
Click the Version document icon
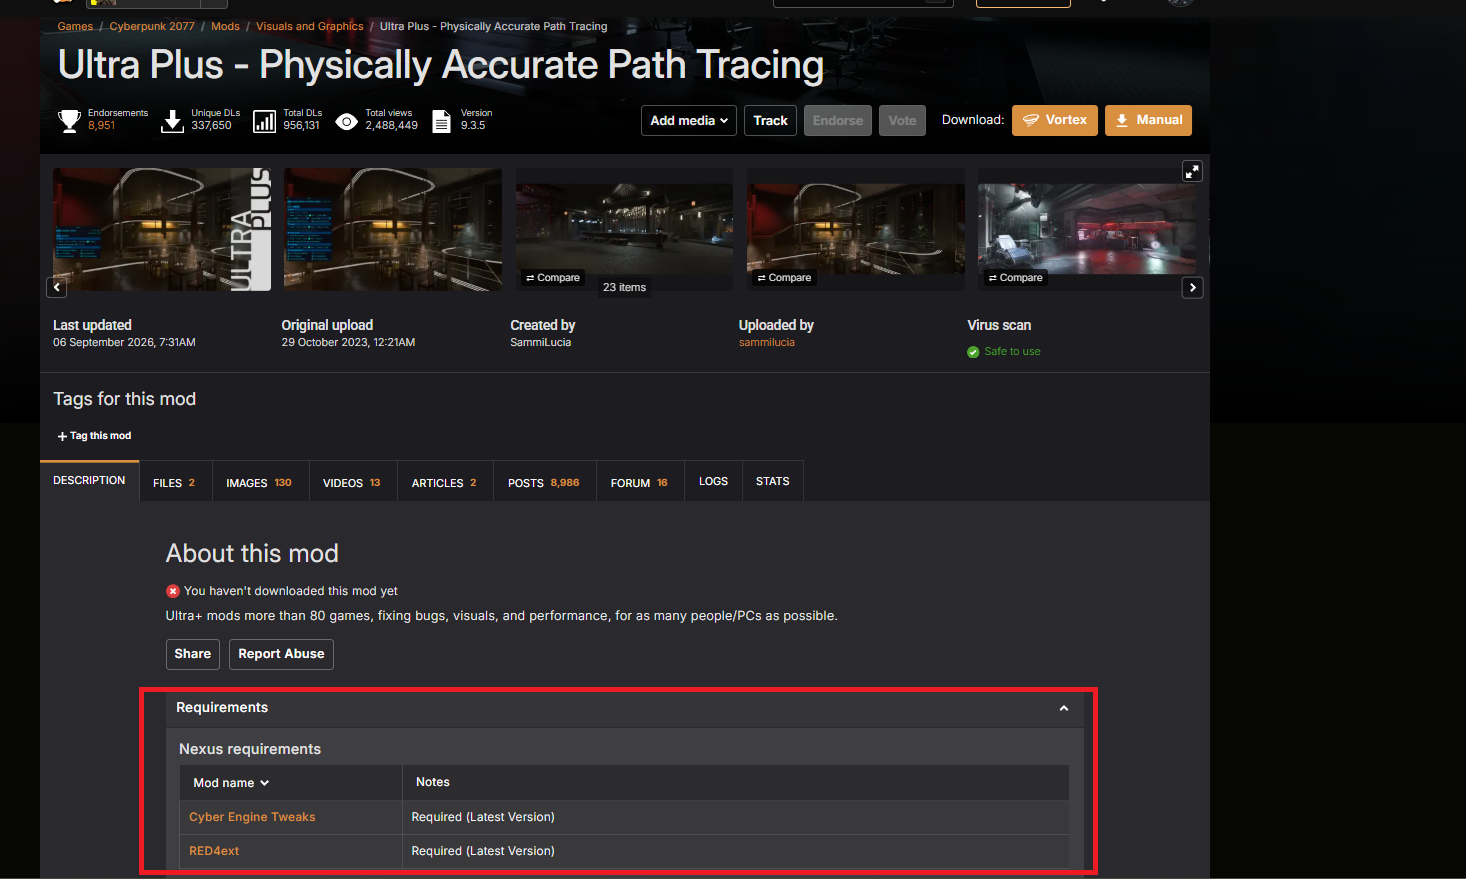click(441, 121)
